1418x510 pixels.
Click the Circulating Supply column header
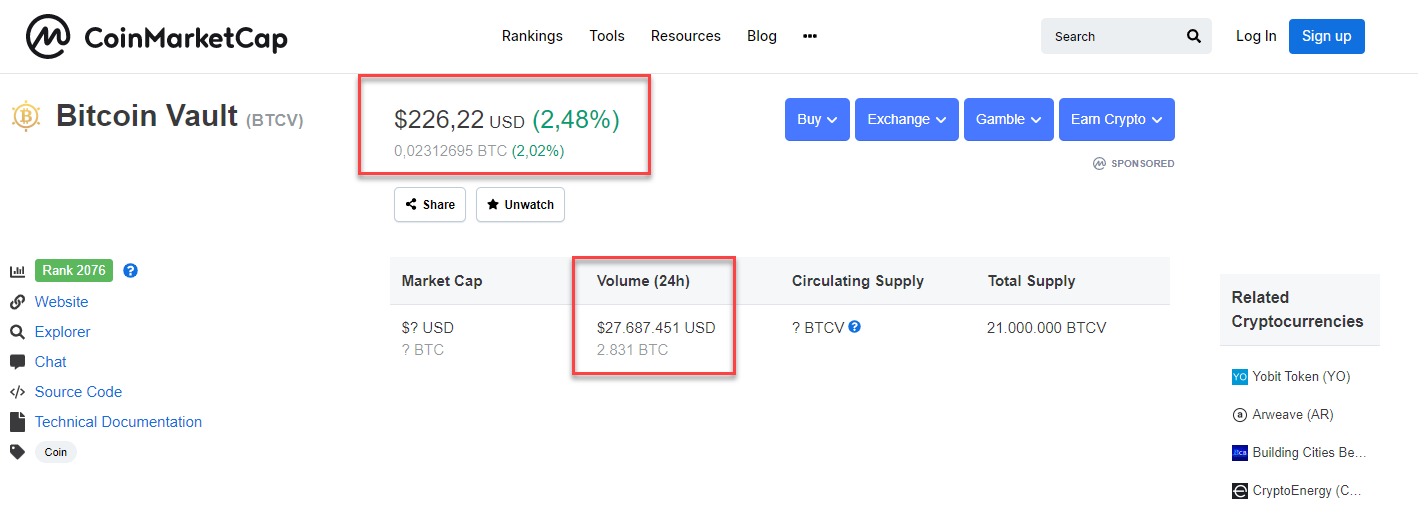(x=858, y=281)
